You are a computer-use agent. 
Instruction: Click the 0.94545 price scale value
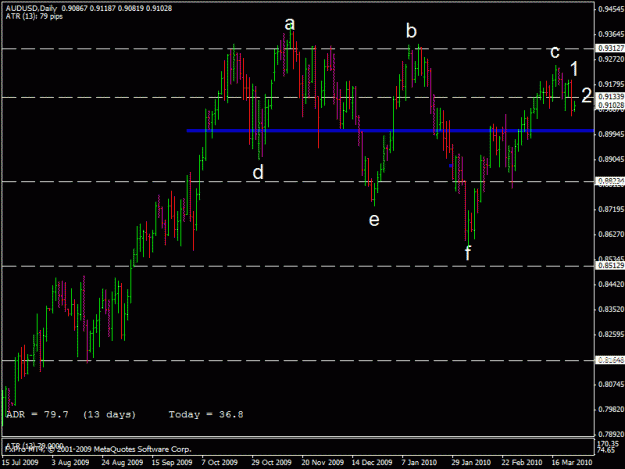tap(611, 10)
